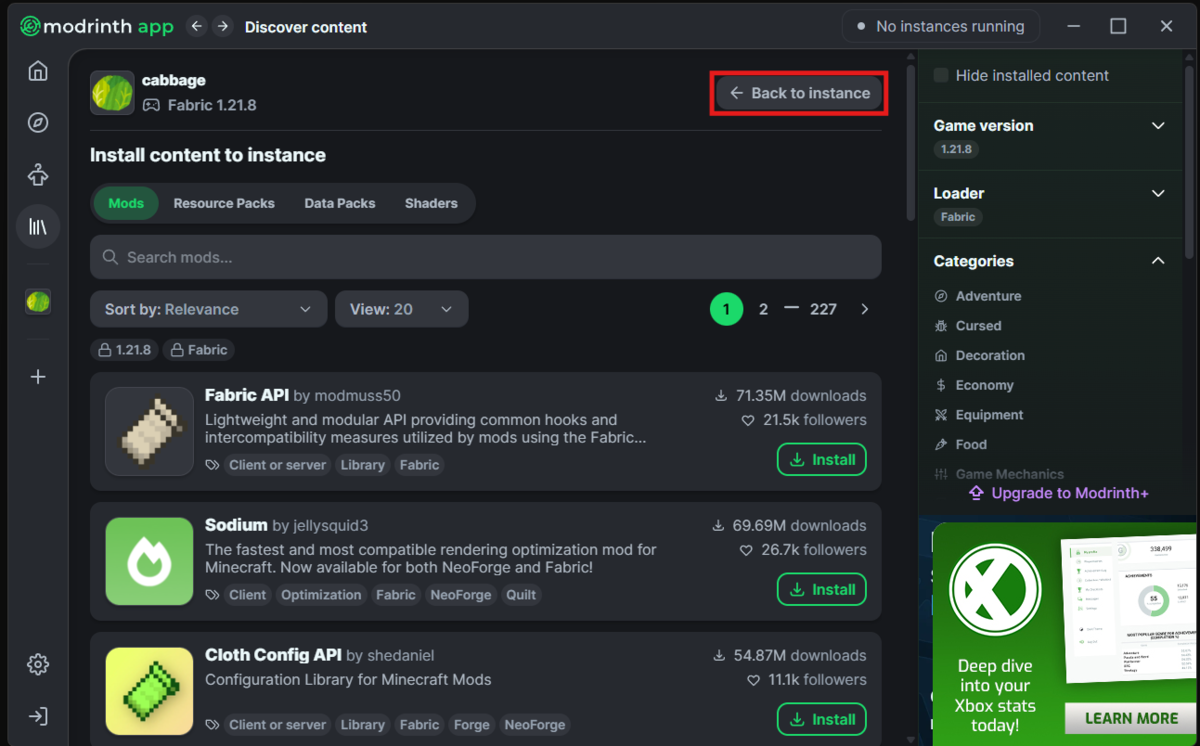
Task: Click the sign-in icon at sidebar bottom
Action: coord(38,716)
